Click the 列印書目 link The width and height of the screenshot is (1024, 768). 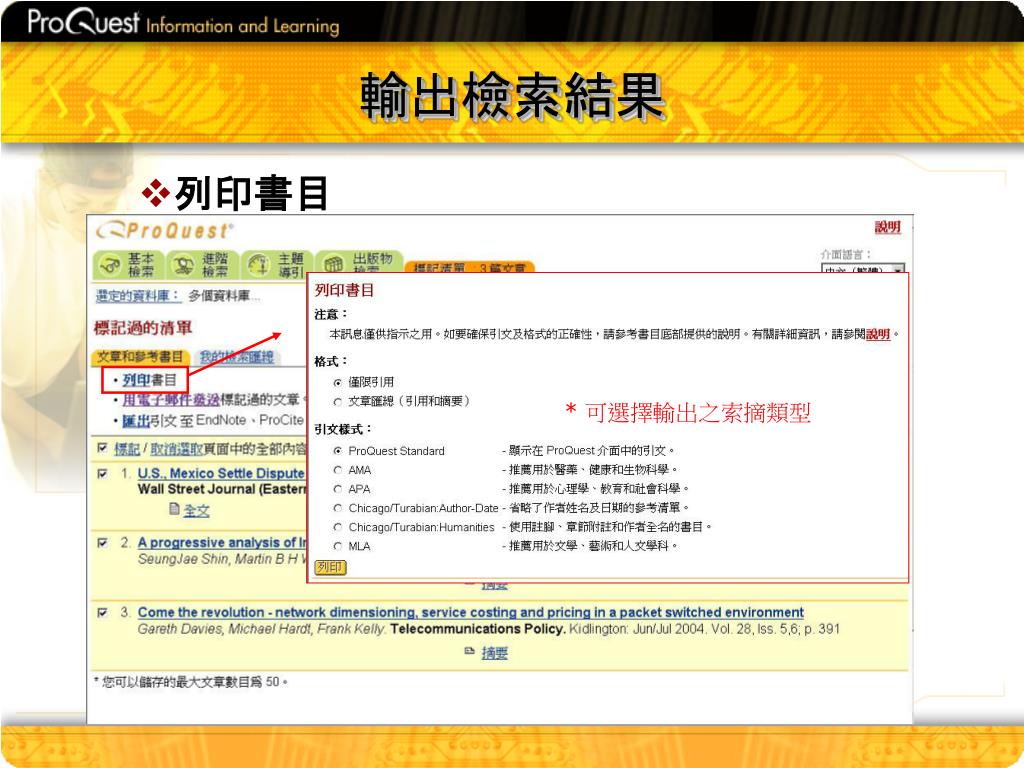[x=150, y=380]
